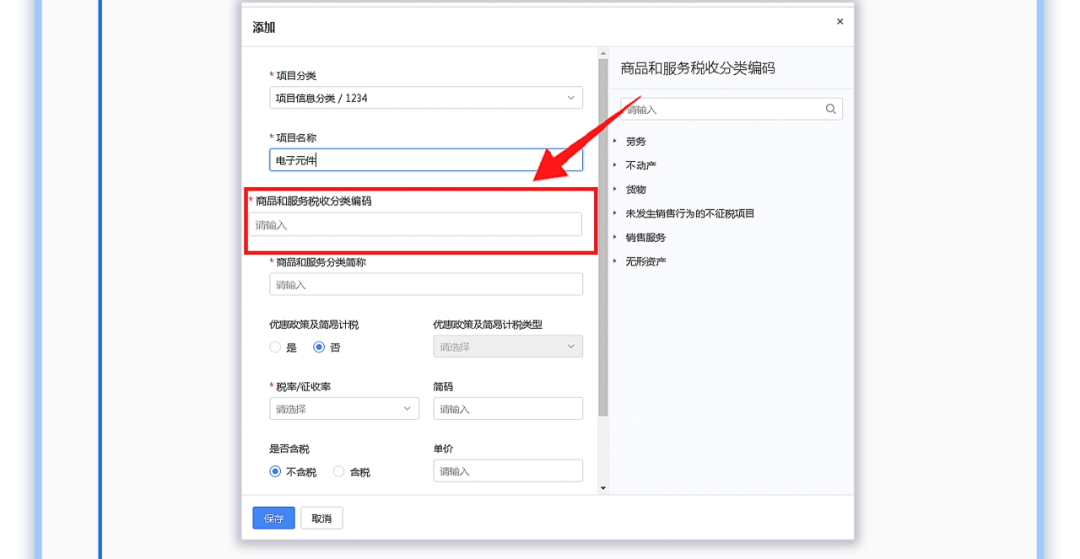Select the 否 radio for 优惠政策及简易计税

click(319, 347)
